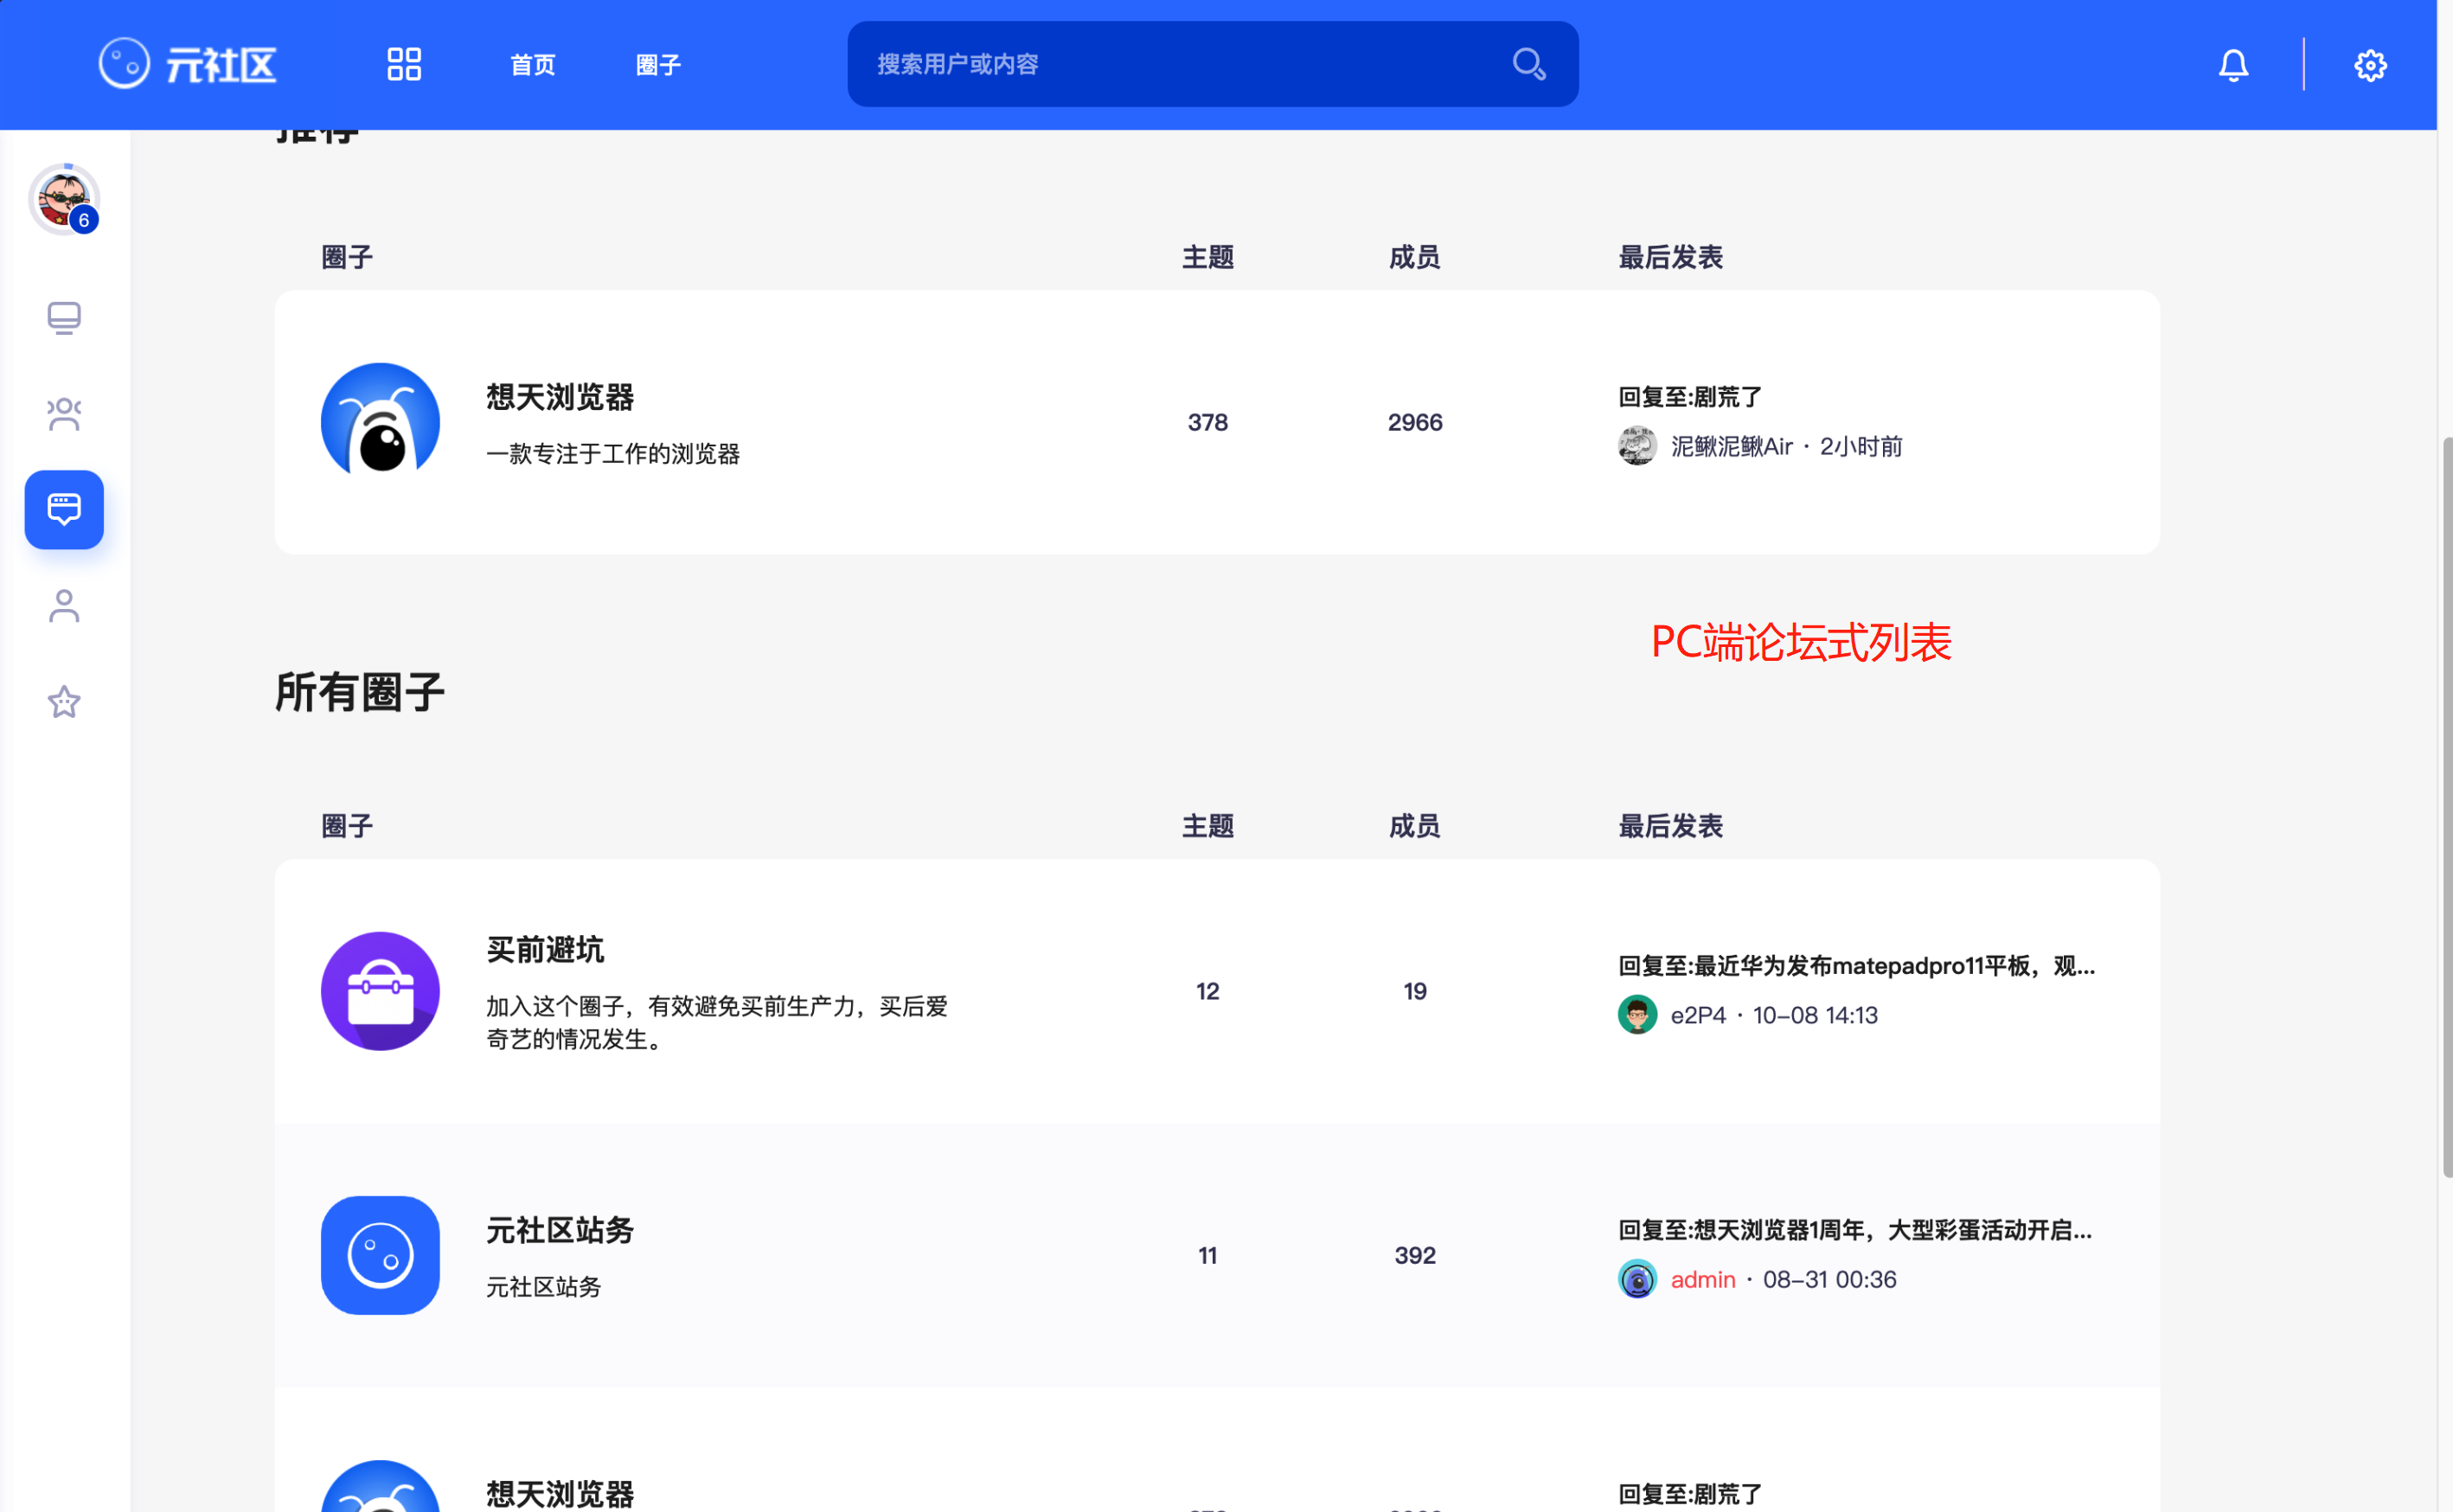Click the 最后发表 header in 所有圈子 table
The height and width of the screenshot is (1512, 2453).
coord(1670,826)
